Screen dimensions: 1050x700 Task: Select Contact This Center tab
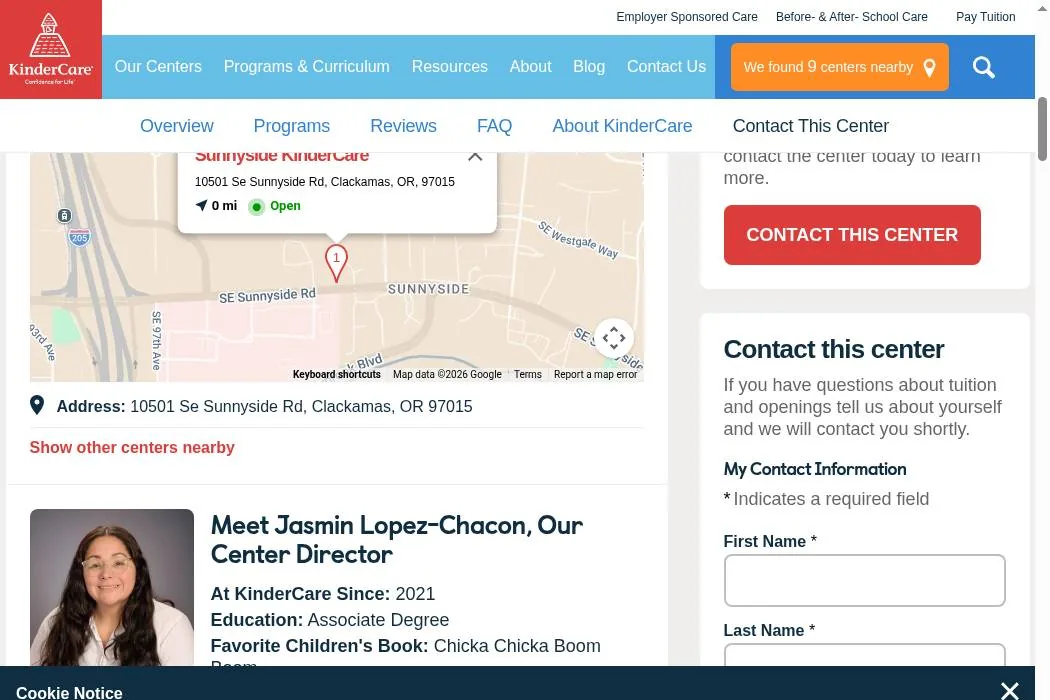coord(810,126)
